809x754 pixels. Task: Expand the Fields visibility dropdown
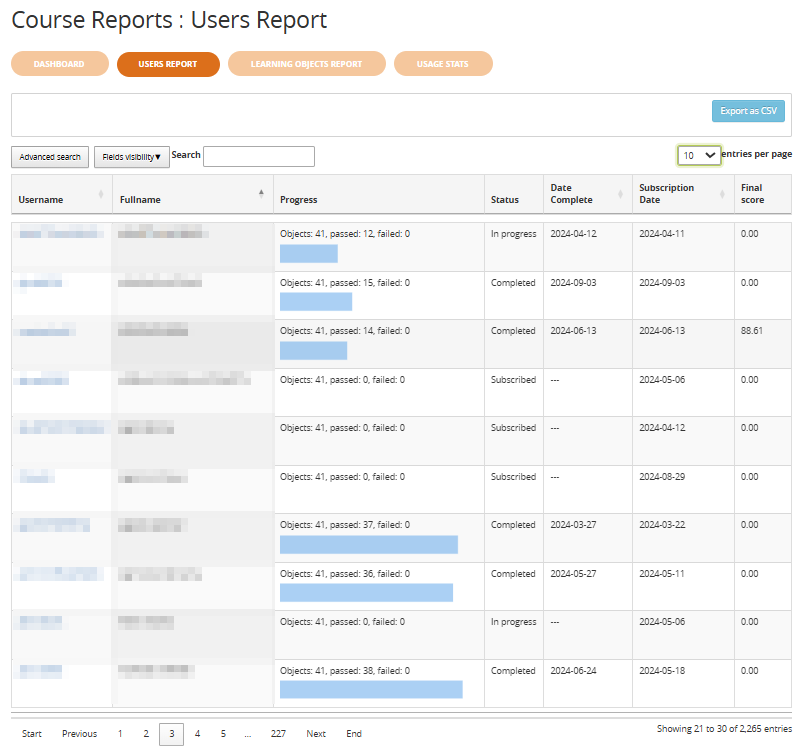click(131, 157)
